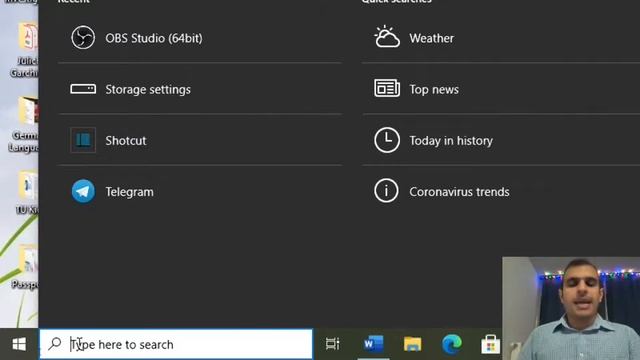Click the 'Telegram' recent entry text

tap(129, 192)
